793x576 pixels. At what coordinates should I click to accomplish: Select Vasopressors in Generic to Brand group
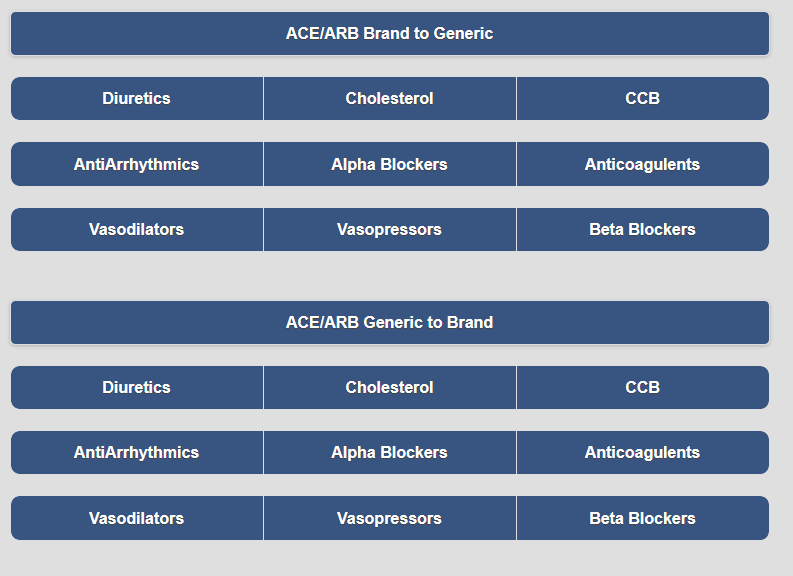click(x=389, y=518)
